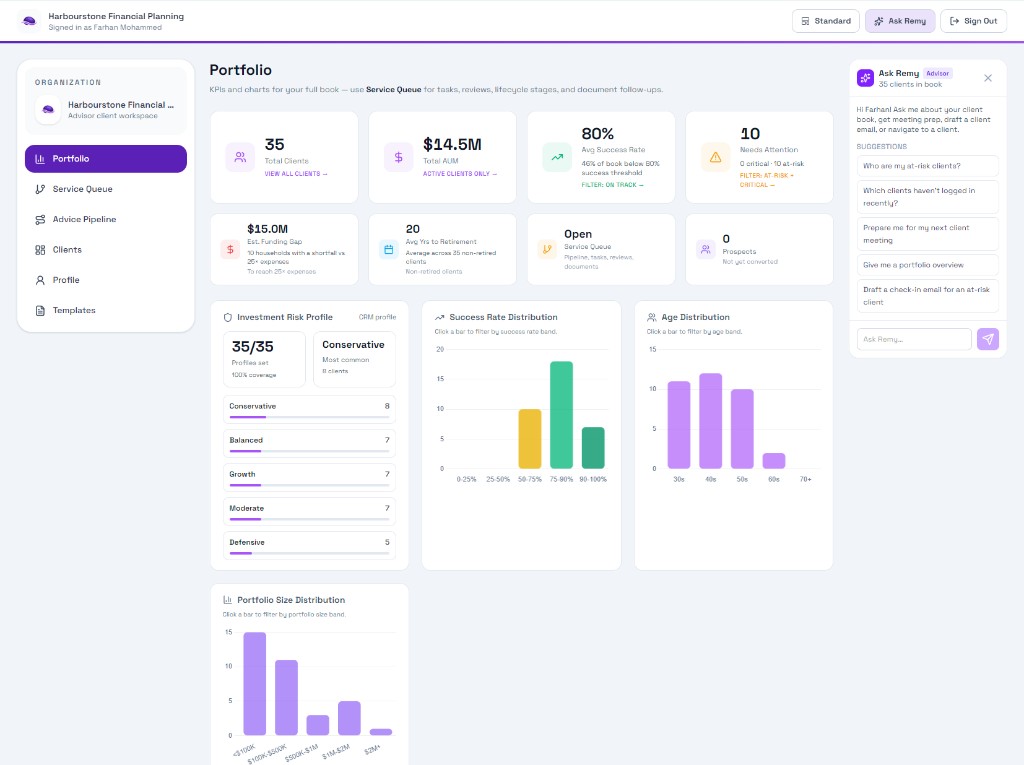Filter by the 90-100% dark green bar
The image size is (1024, 765).
coord(593,448)
